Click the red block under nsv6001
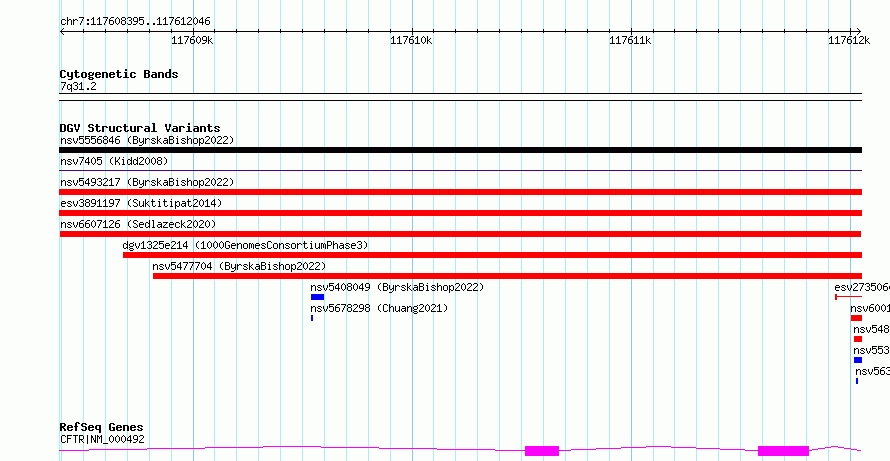Image resolution: width=890 pixels, height=461 pixels. click(856, 318)
